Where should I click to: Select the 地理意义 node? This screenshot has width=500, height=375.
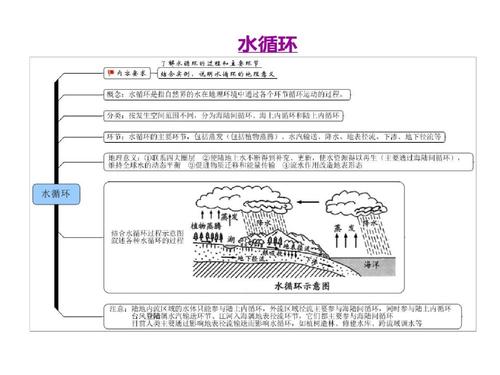pyautogui.click(x=288, y=162)
